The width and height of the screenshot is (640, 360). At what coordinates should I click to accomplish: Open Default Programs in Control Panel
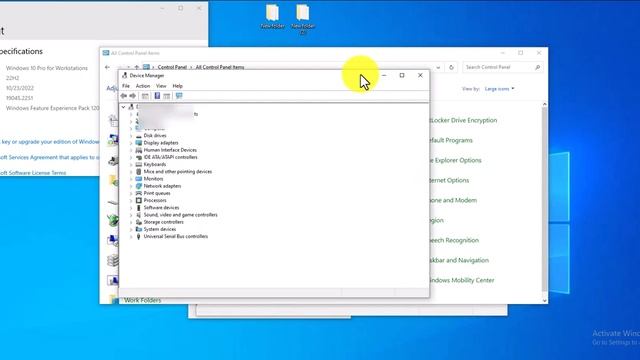coord(451,140)
